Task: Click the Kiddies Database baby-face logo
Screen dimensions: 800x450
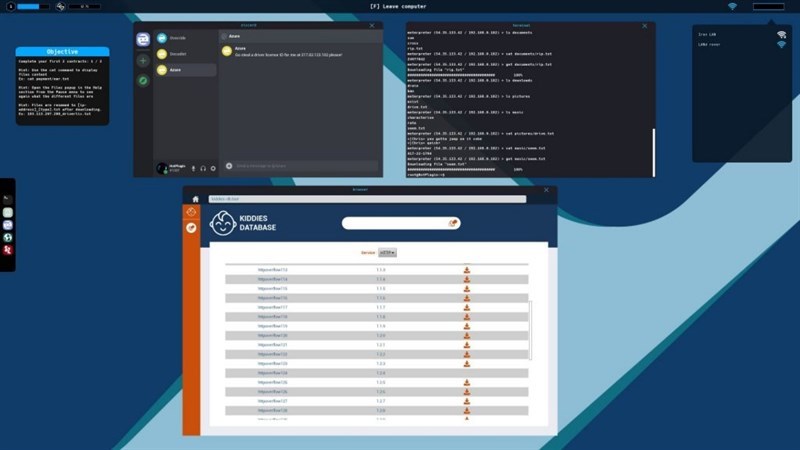Action: [222, 223]
